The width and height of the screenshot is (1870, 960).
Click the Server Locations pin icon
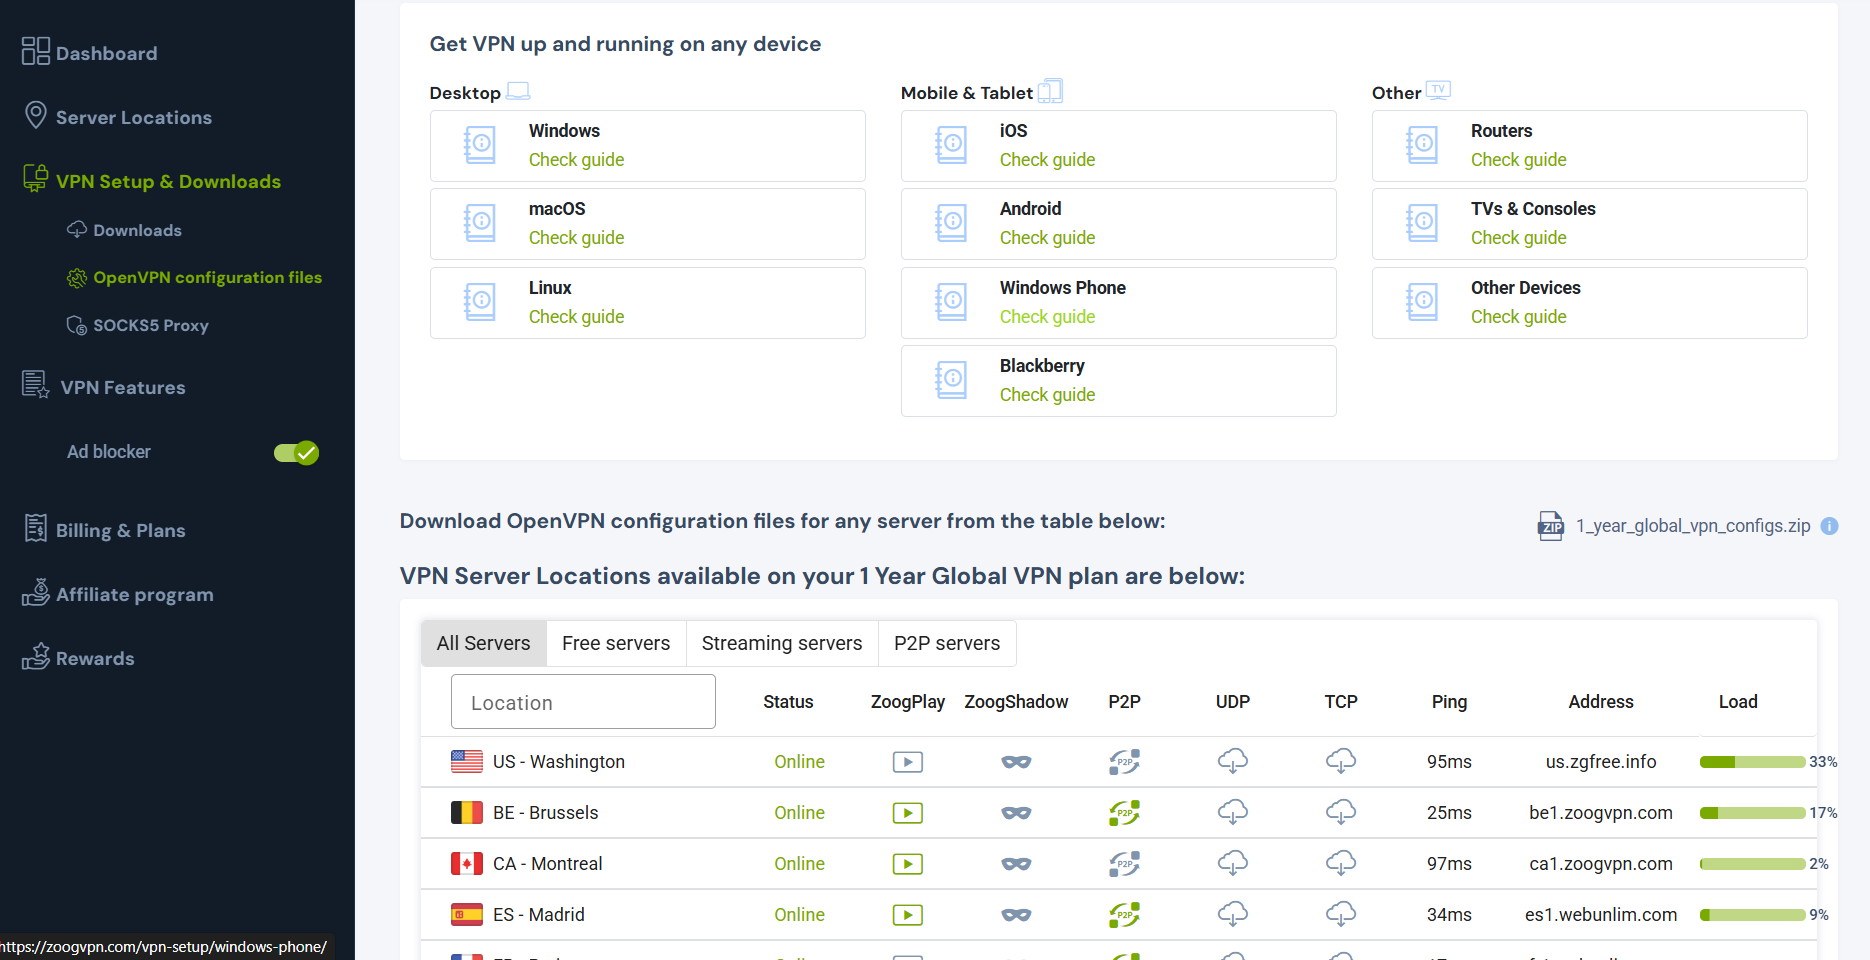36,115
